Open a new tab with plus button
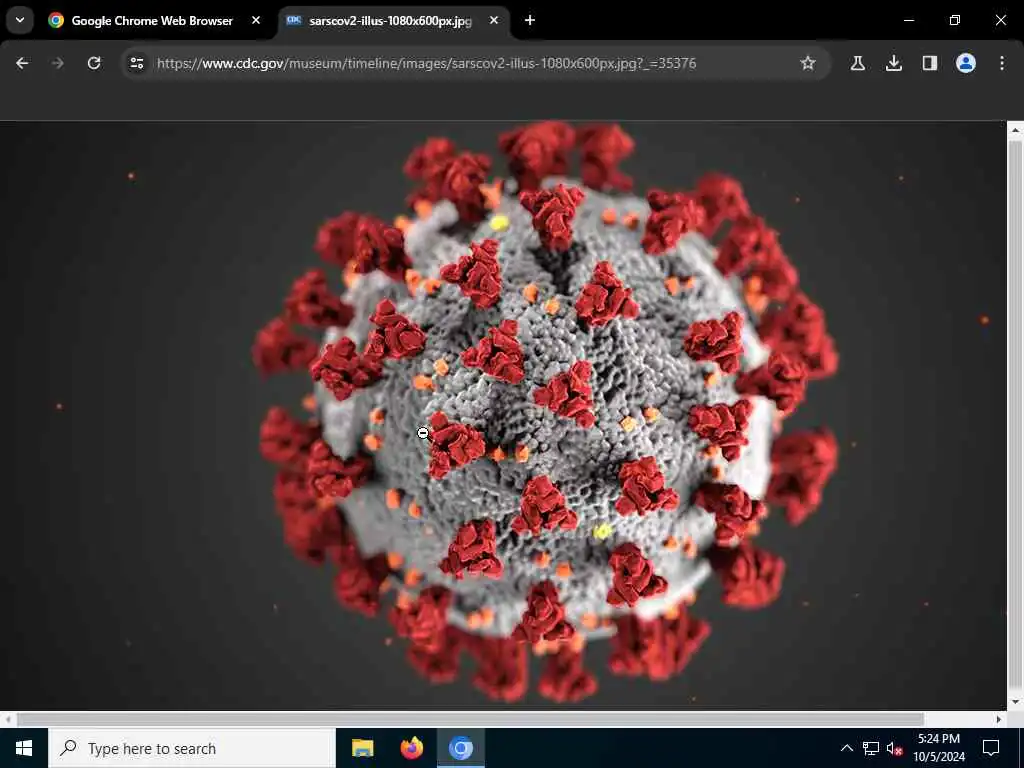 coord(530,20)
